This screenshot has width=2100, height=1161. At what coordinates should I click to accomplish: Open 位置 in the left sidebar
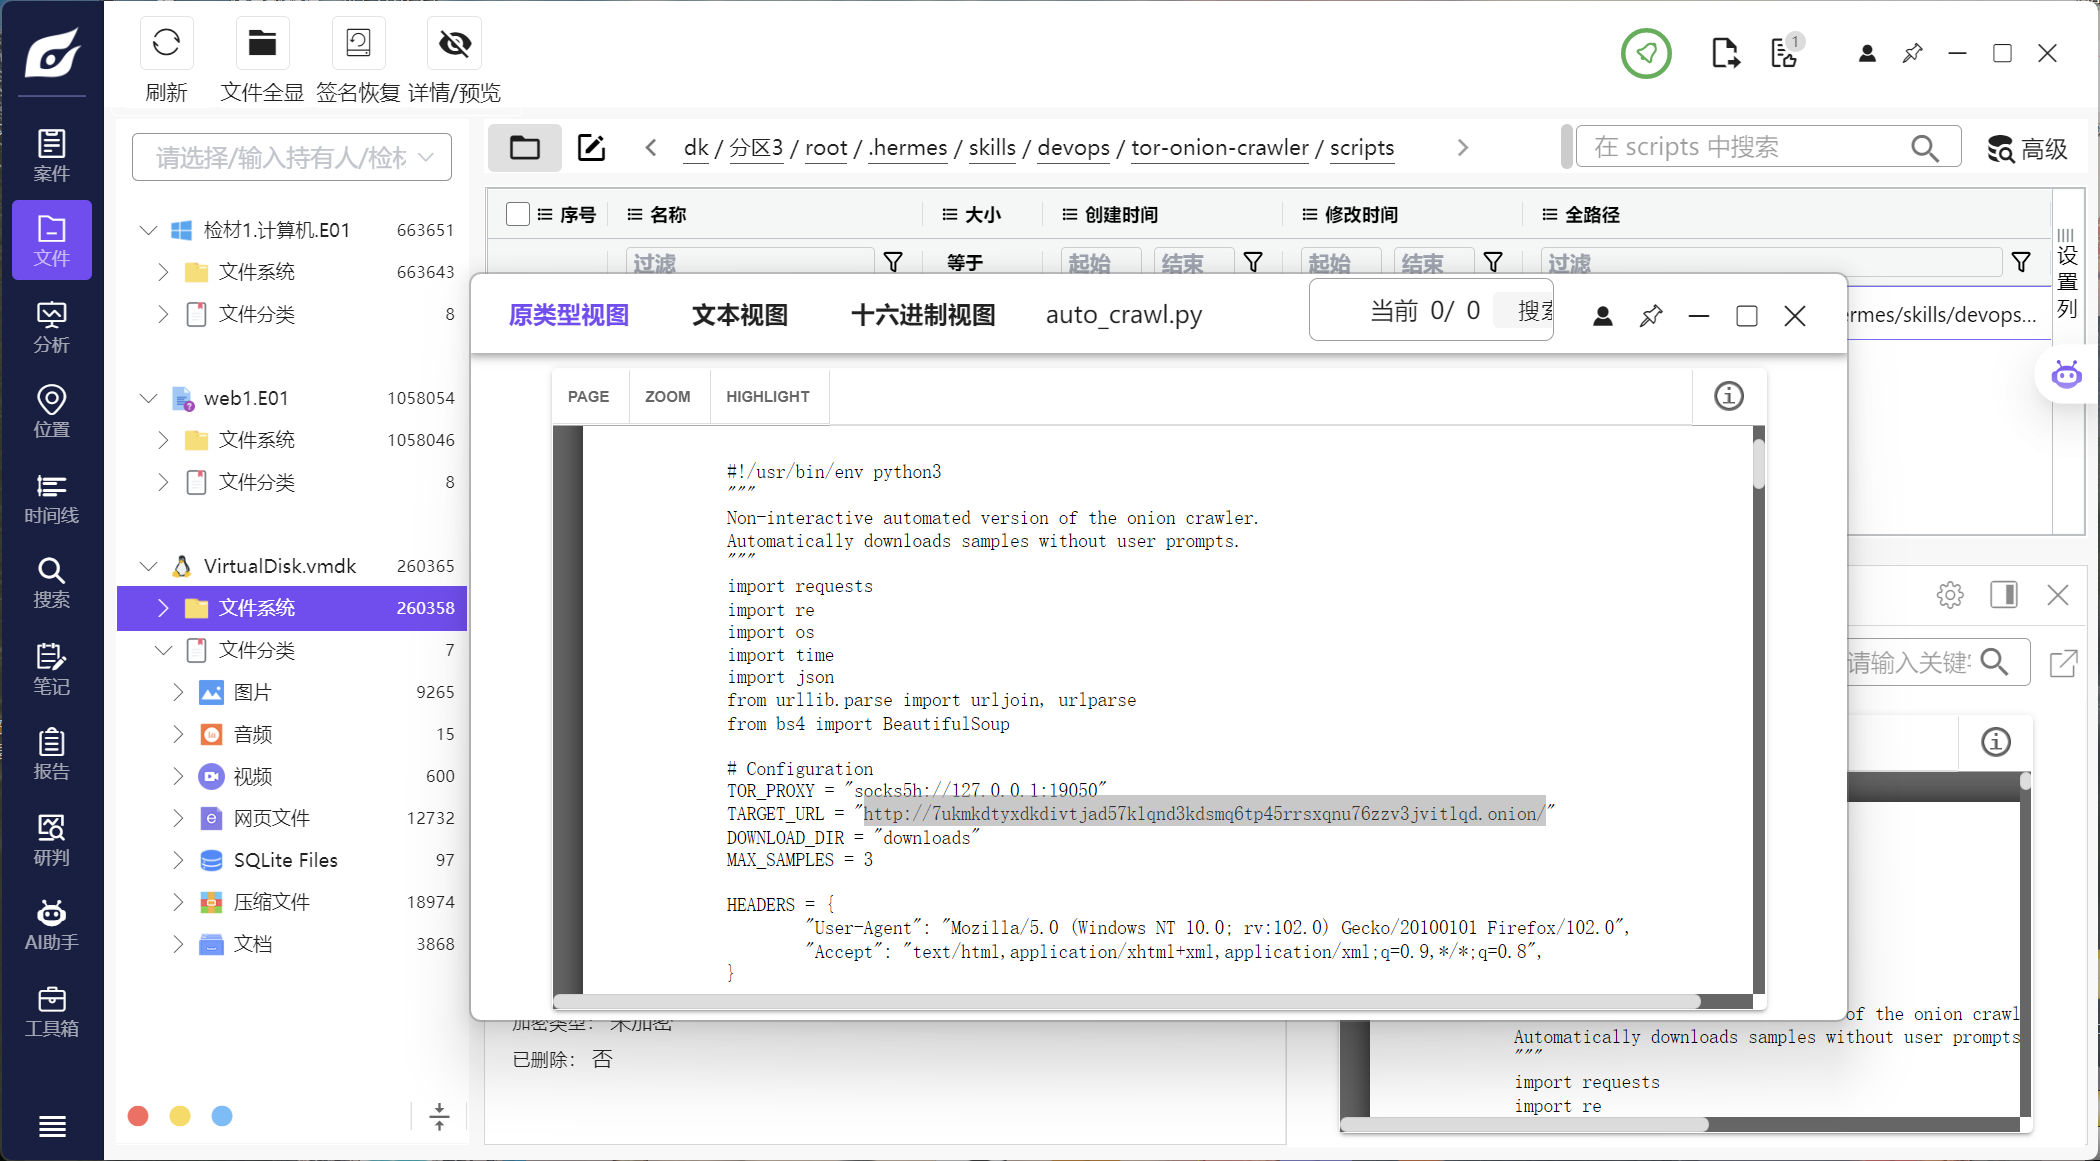(x=52, y=412)
